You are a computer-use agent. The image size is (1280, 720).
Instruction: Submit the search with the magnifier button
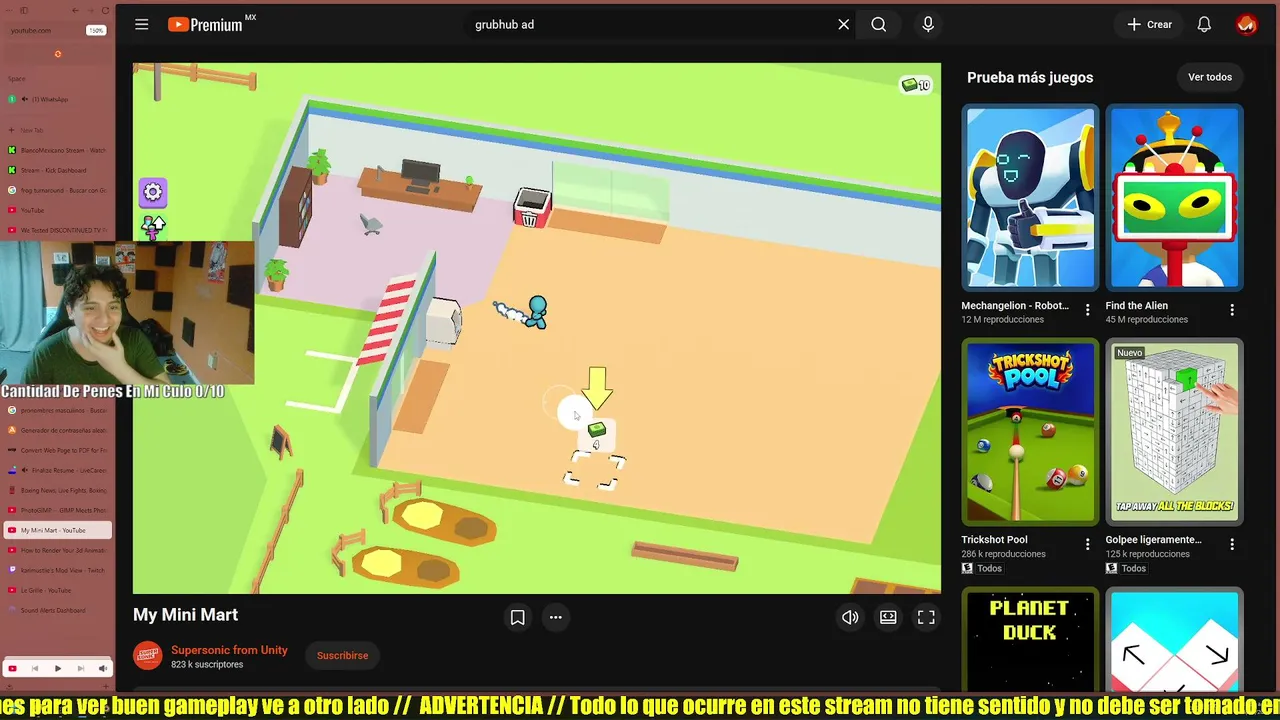point(879,25)
